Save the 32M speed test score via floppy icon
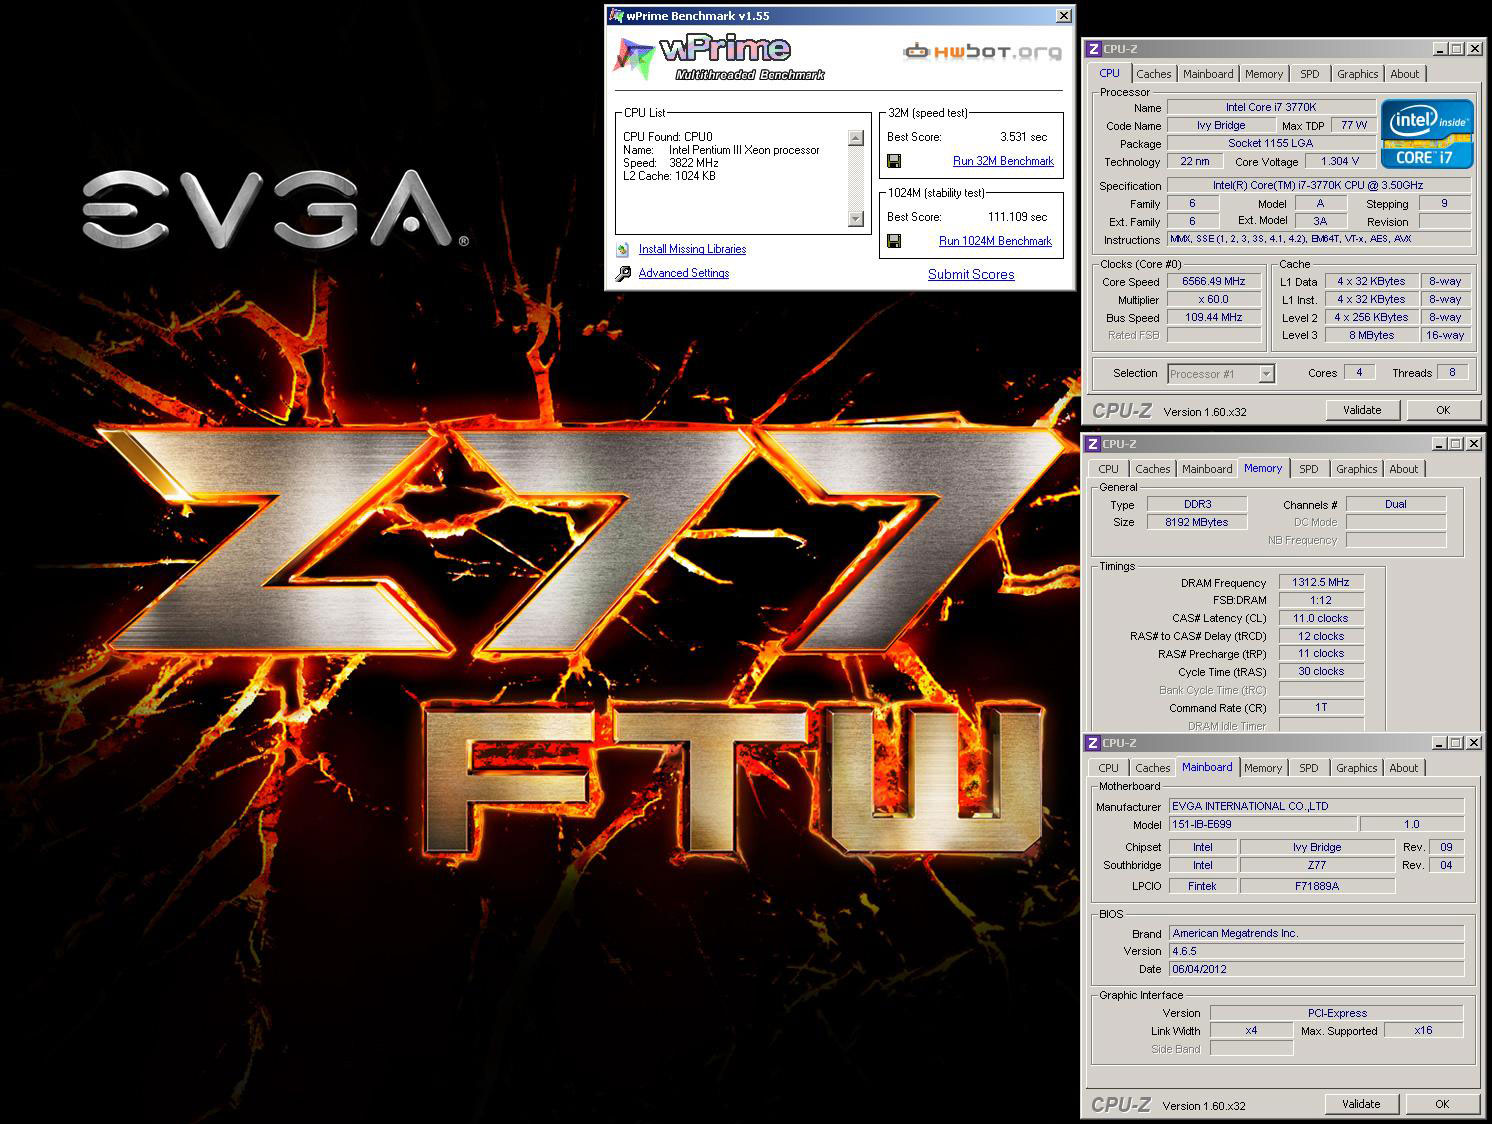Image resolution: width=1492 pixels, height=1124 pixels. 894,161
